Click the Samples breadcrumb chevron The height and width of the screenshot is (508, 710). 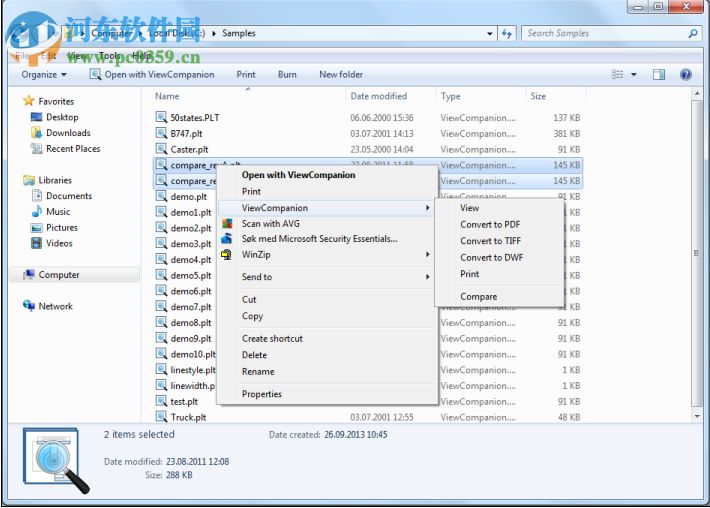pyautogui.click(x=214, y=34)
